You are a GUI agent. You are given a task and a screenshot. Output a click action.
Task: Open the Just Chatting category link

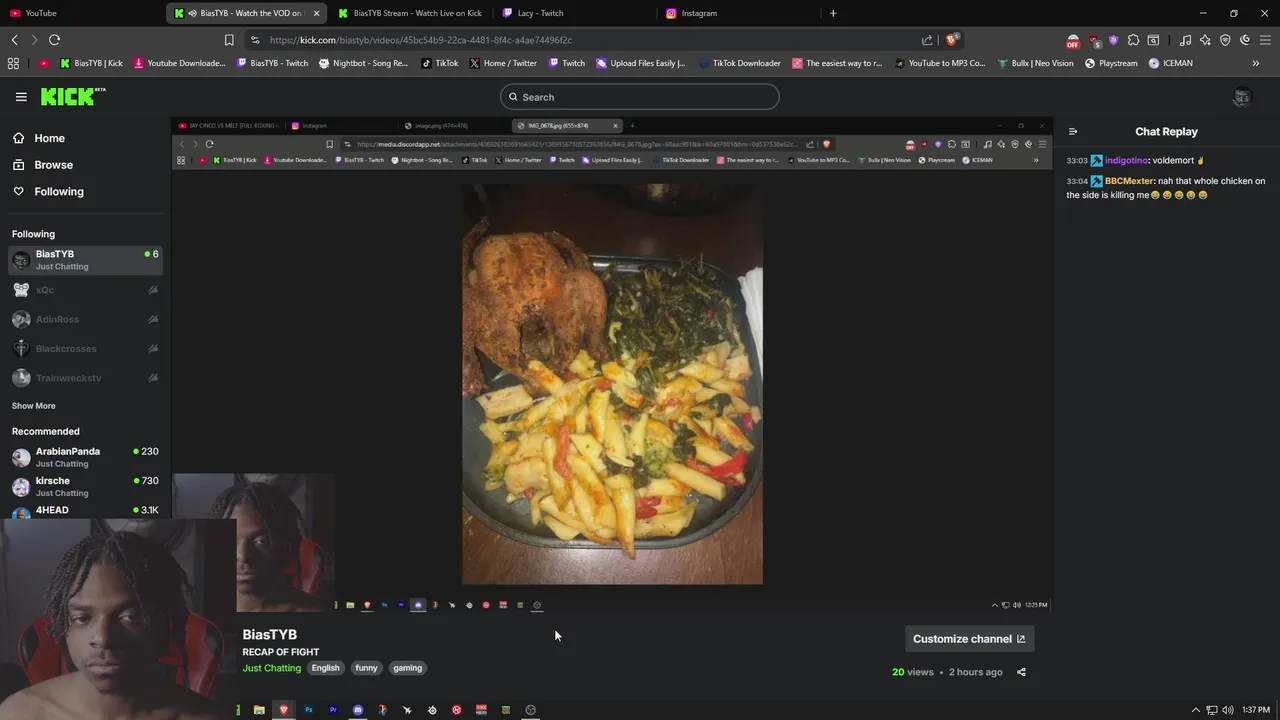pos(271,668)
